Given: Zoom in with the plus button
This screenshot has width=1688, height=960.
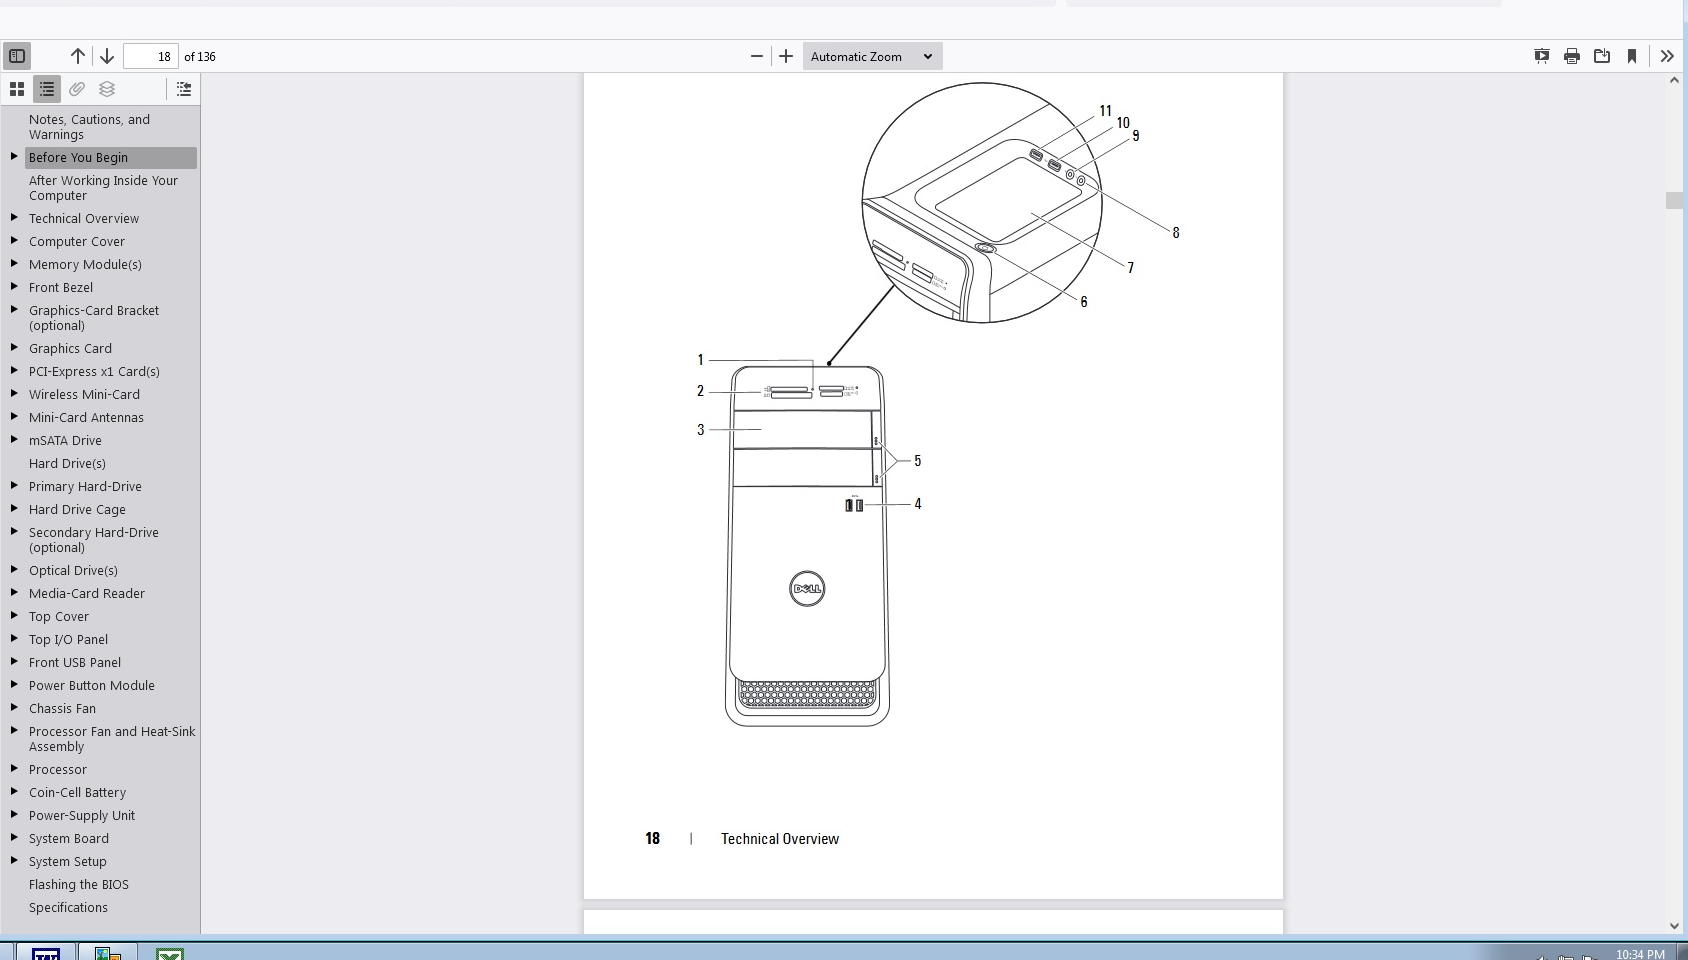Looking at the screenshot, I should click(x=786, y=56).
